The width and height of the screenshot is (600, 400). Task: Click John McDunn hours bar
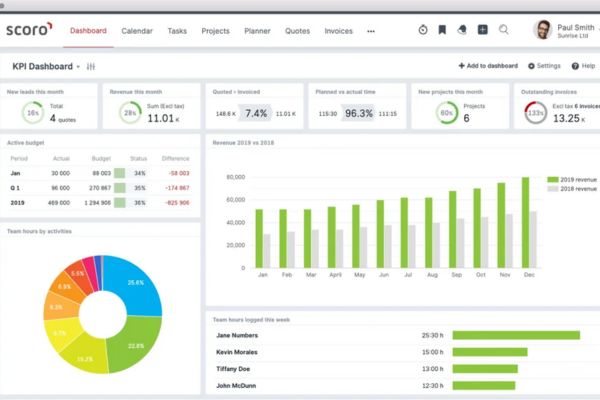coord(484,385)
